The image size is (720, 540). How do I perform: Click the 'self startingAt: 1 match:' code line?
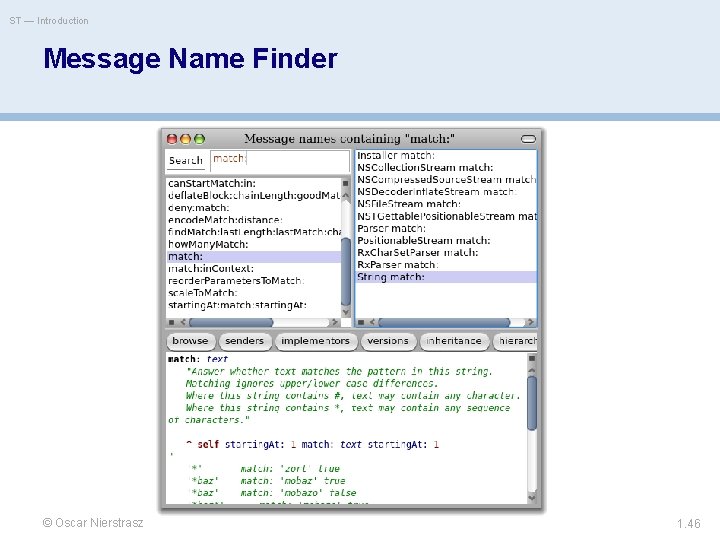[312, 444]
